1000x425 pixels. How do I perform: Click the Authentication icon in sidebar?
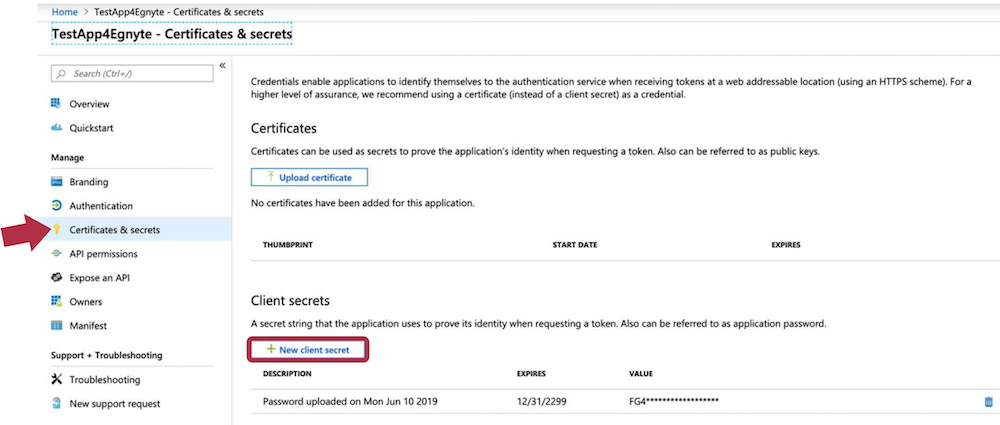(x=56, y=205)
